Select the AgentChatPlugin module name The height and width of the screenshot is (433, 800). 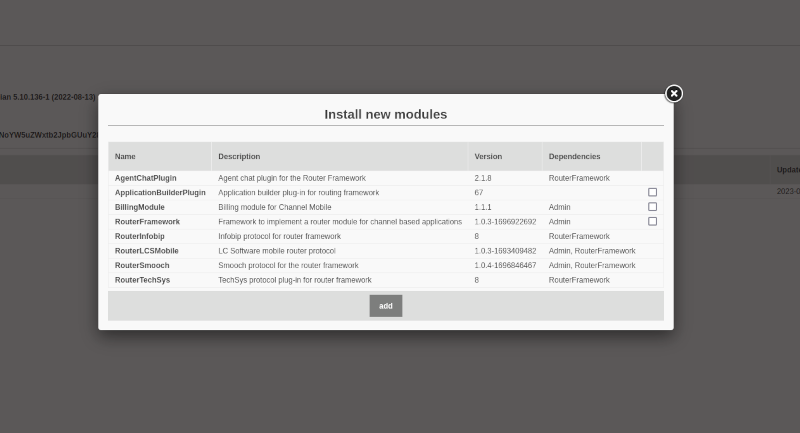point(146,178)
